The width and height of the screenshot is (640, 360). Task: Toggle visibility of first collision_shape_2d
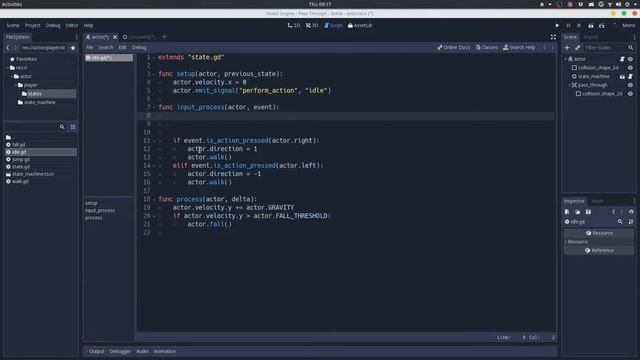click(630, 68)
